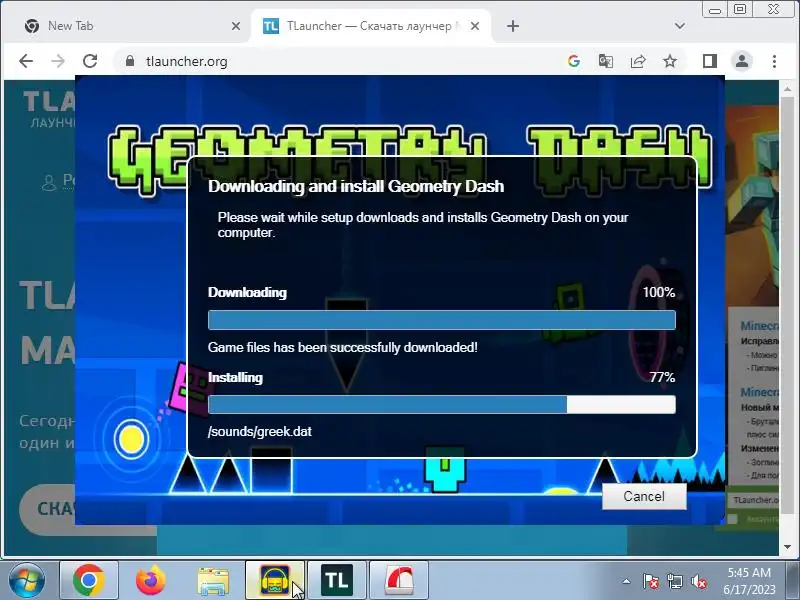The width and height of the screenshot is (800, 600).
Task: Show hidden system tray icons
Action: pos(627,581)
